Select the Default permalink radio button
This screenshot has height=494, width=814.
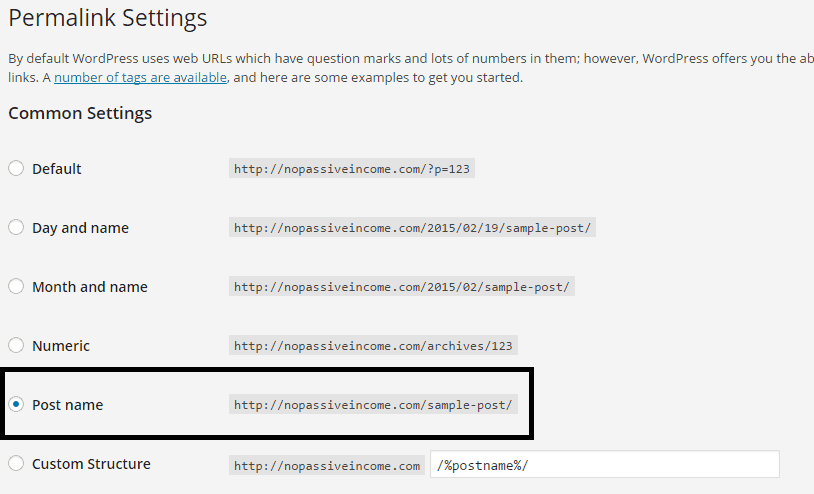16,168
